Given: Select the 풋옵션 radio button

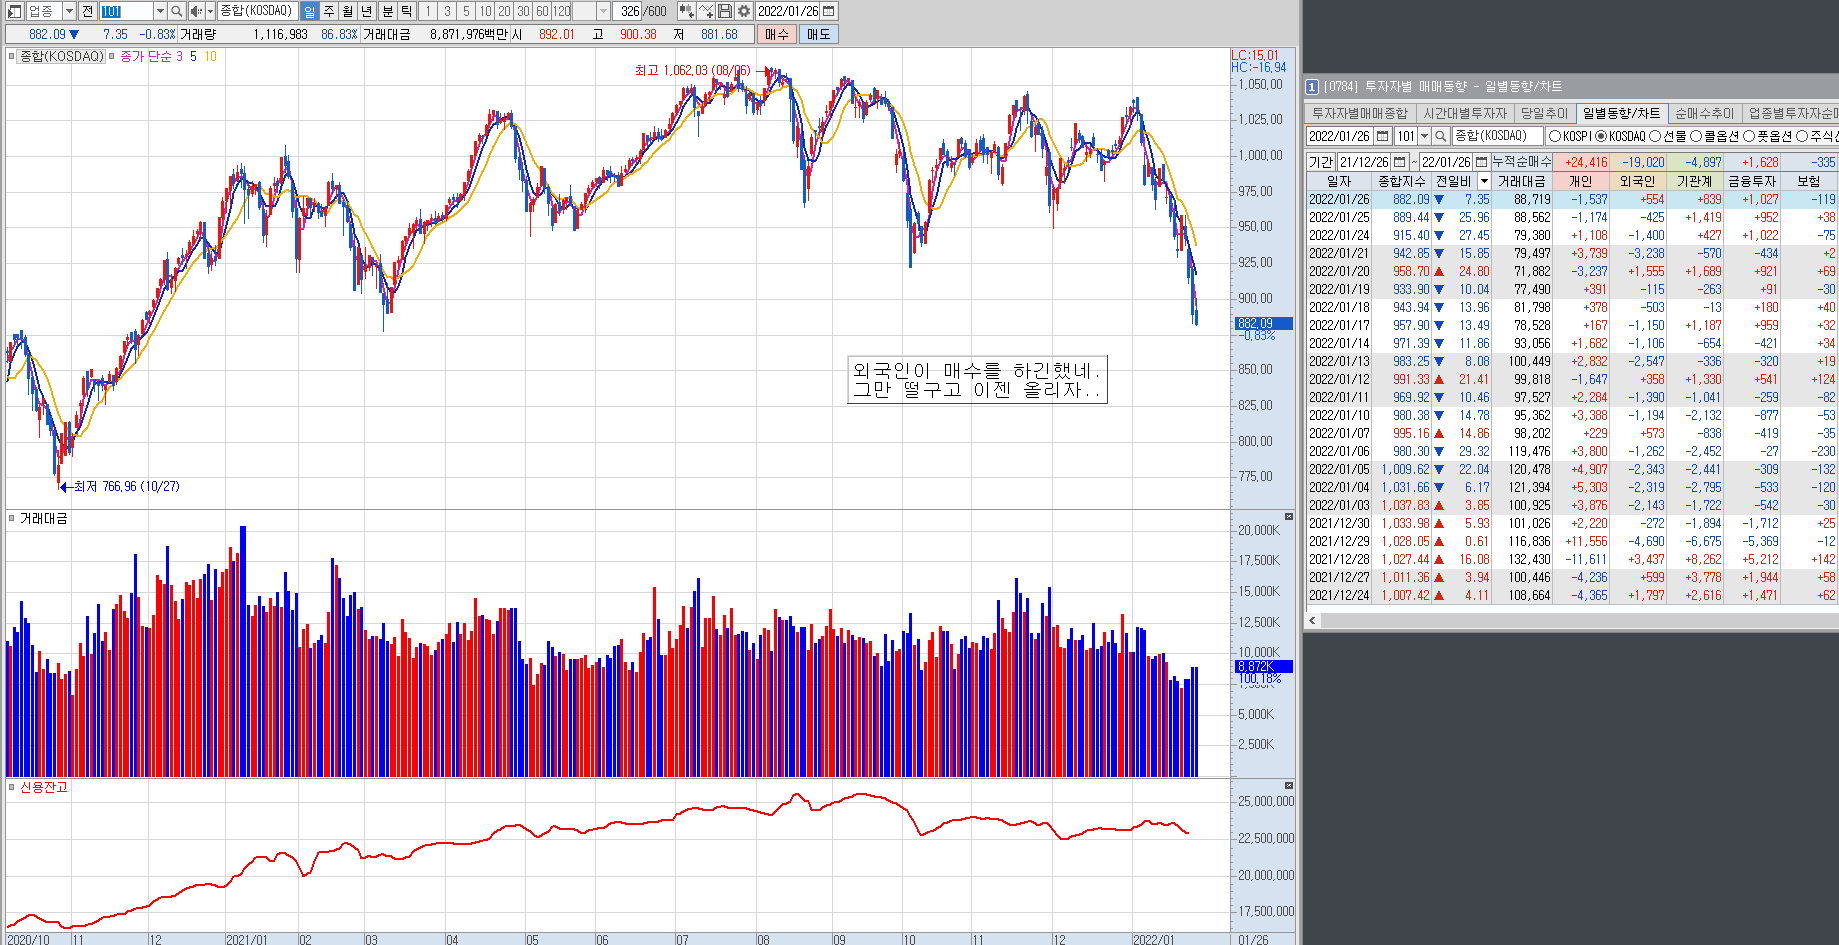Looking at the screenshot, I should point(1749,136).
